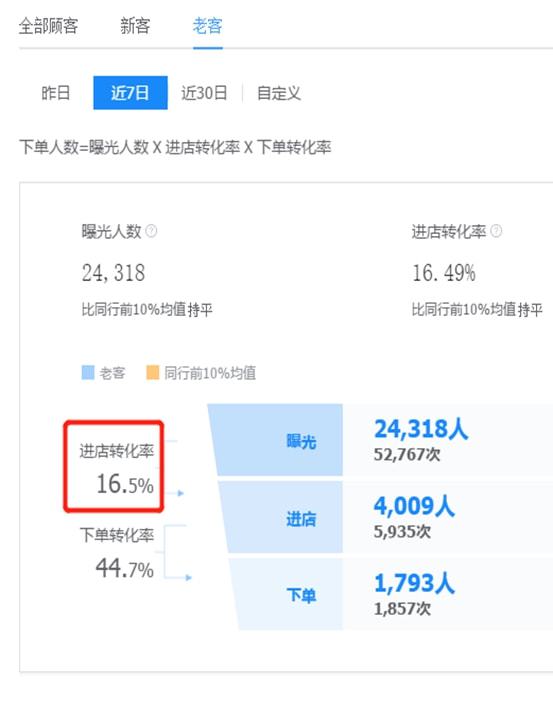553x705 pixels.
Task: Click the 16.49% conversion rate value
Action: (444, 273)
